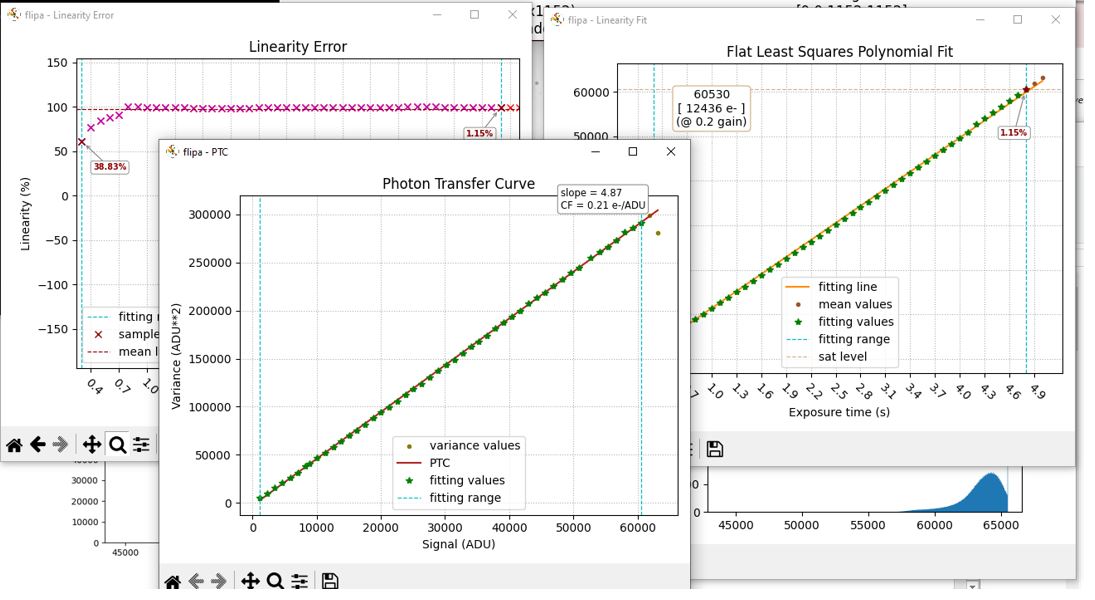Save the Photon Transfer Curve figure
Viewport: 1095px width, 600px height.
(x=330, y=582)
